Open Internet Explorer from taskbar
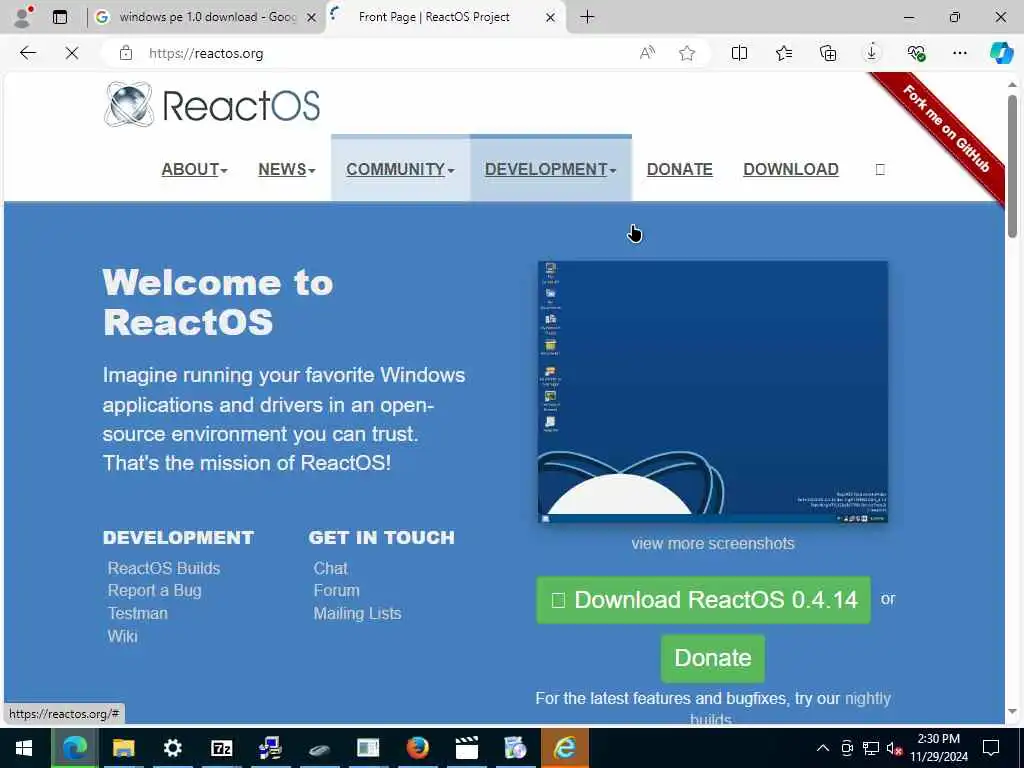The height and width of the screenshot is (768, 1024). (565, 748)
